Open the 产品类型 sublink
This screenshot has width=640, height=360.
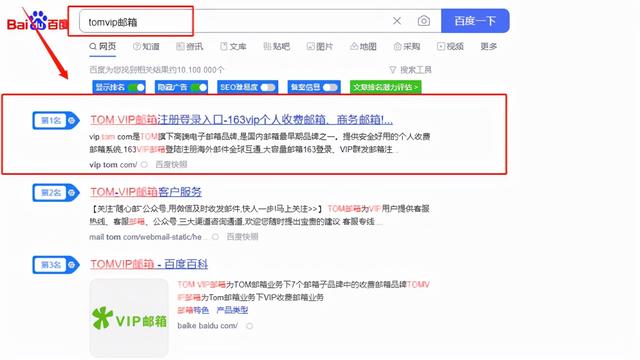232,310
